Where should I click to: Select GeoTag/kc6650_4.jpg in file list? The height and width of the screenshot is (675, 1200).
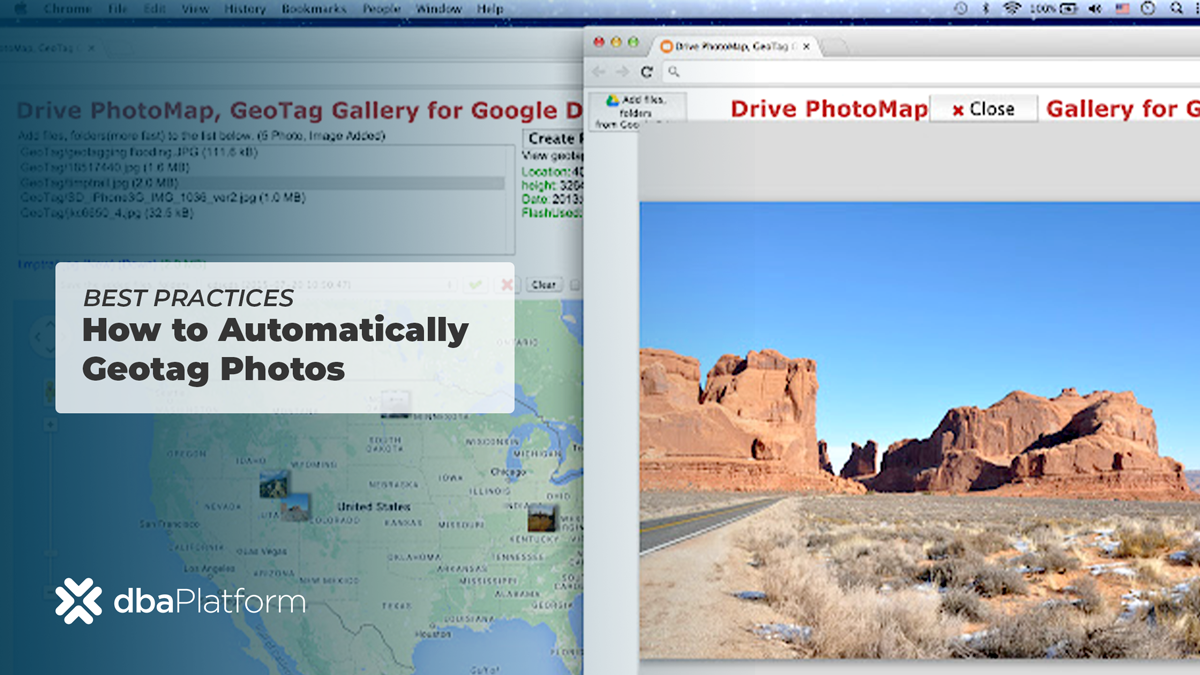pyautogui.click(x=106, y=213)
